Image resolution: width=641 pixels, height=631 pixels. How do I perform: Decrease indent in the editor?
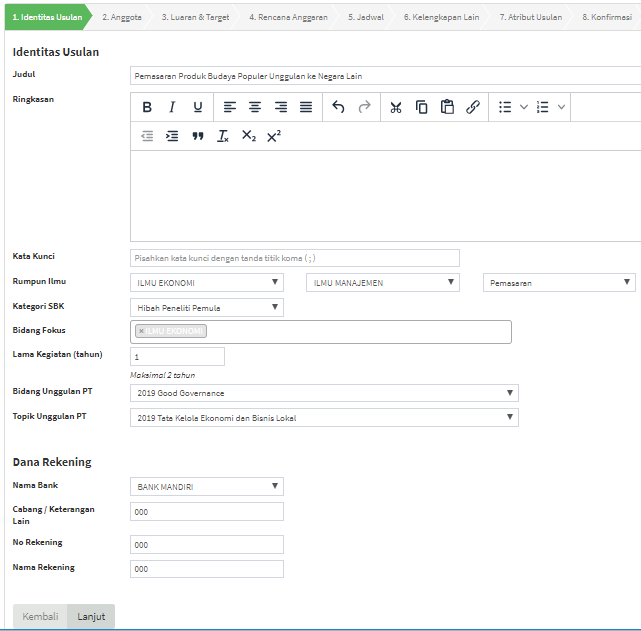147,136
